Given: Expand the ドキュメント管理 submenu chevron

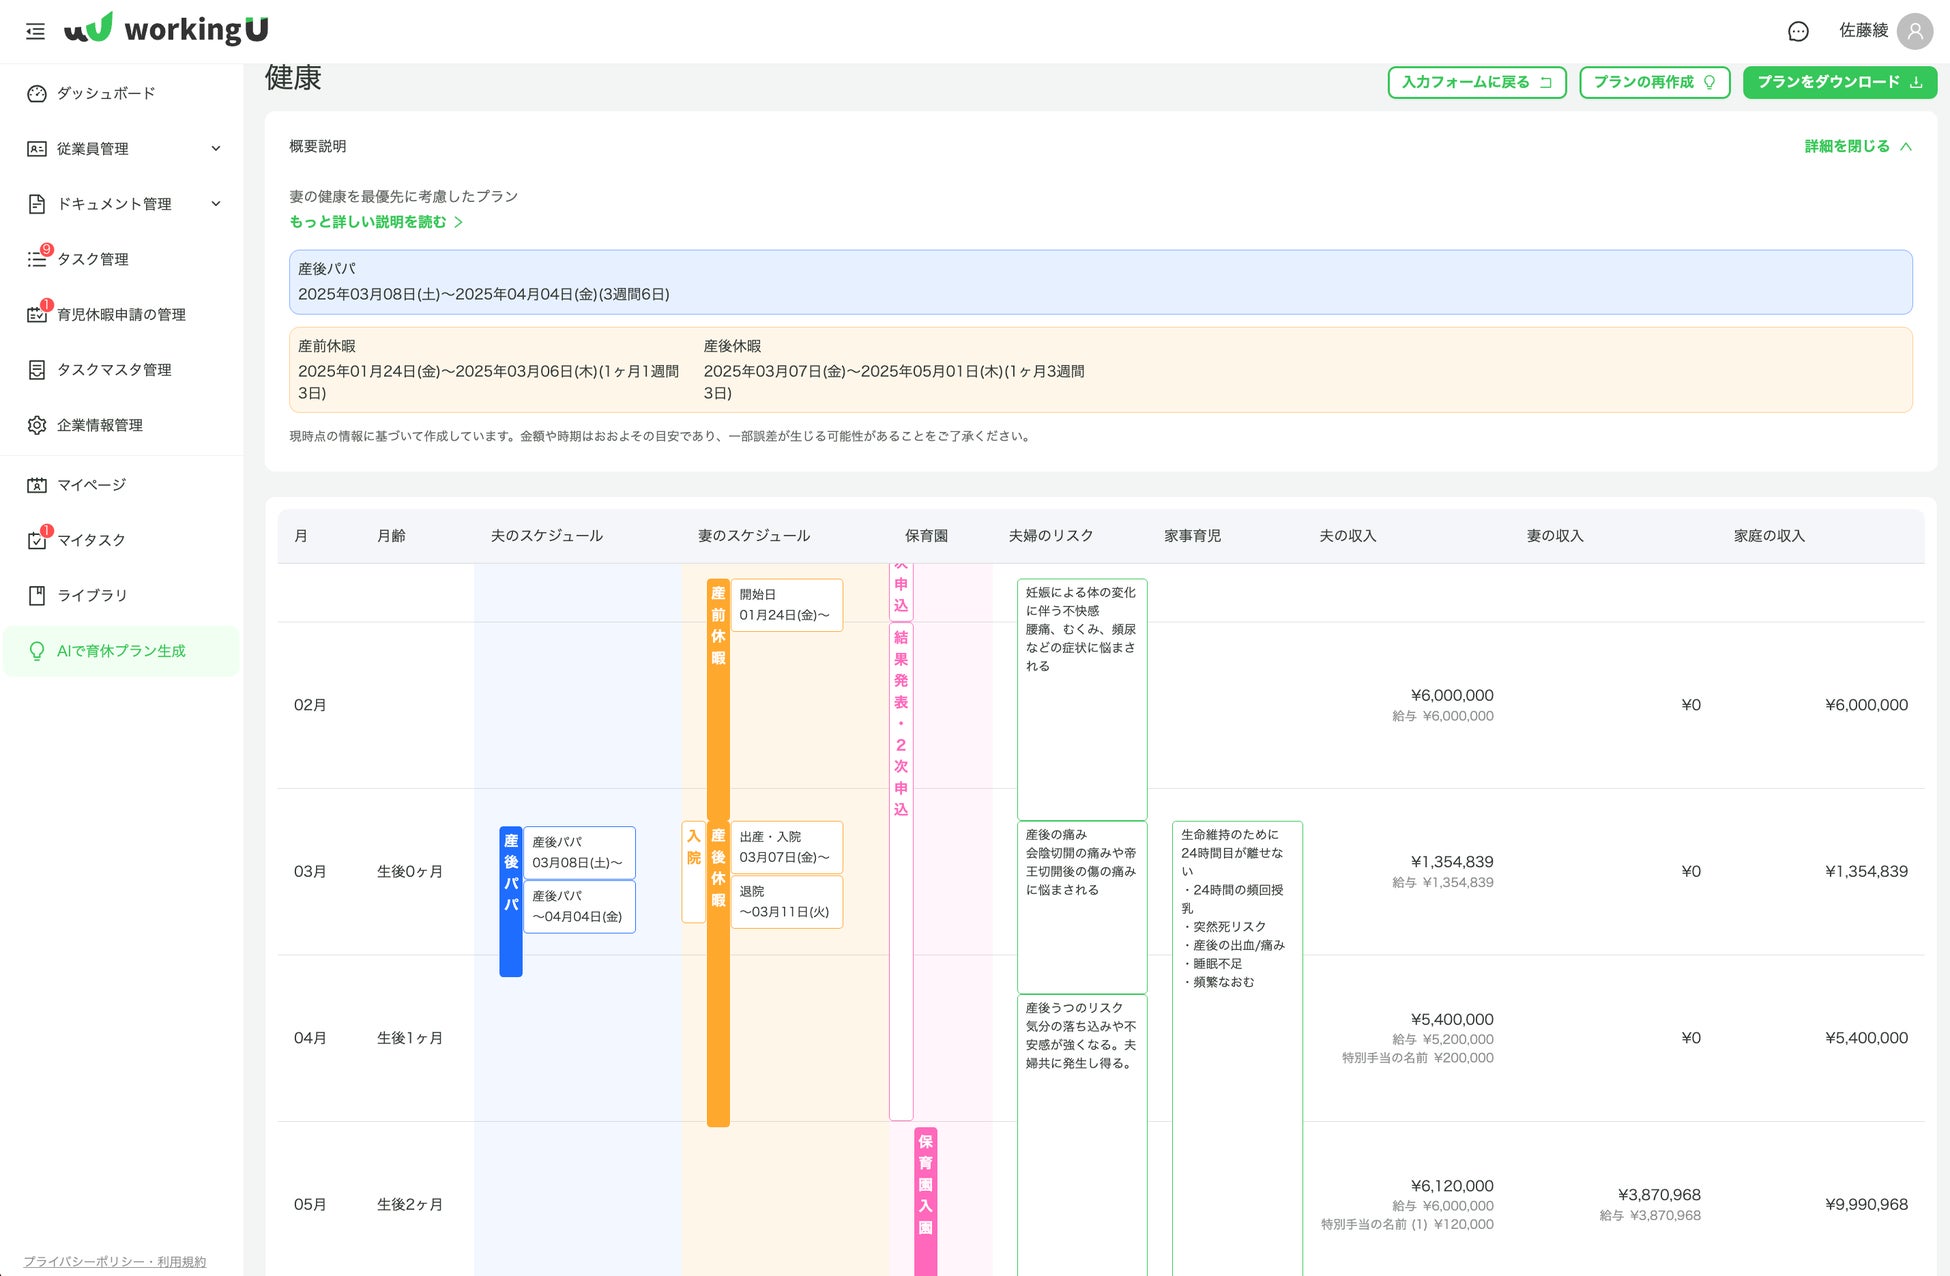Looking at the screenshot, I should click(x=215, y=204).
